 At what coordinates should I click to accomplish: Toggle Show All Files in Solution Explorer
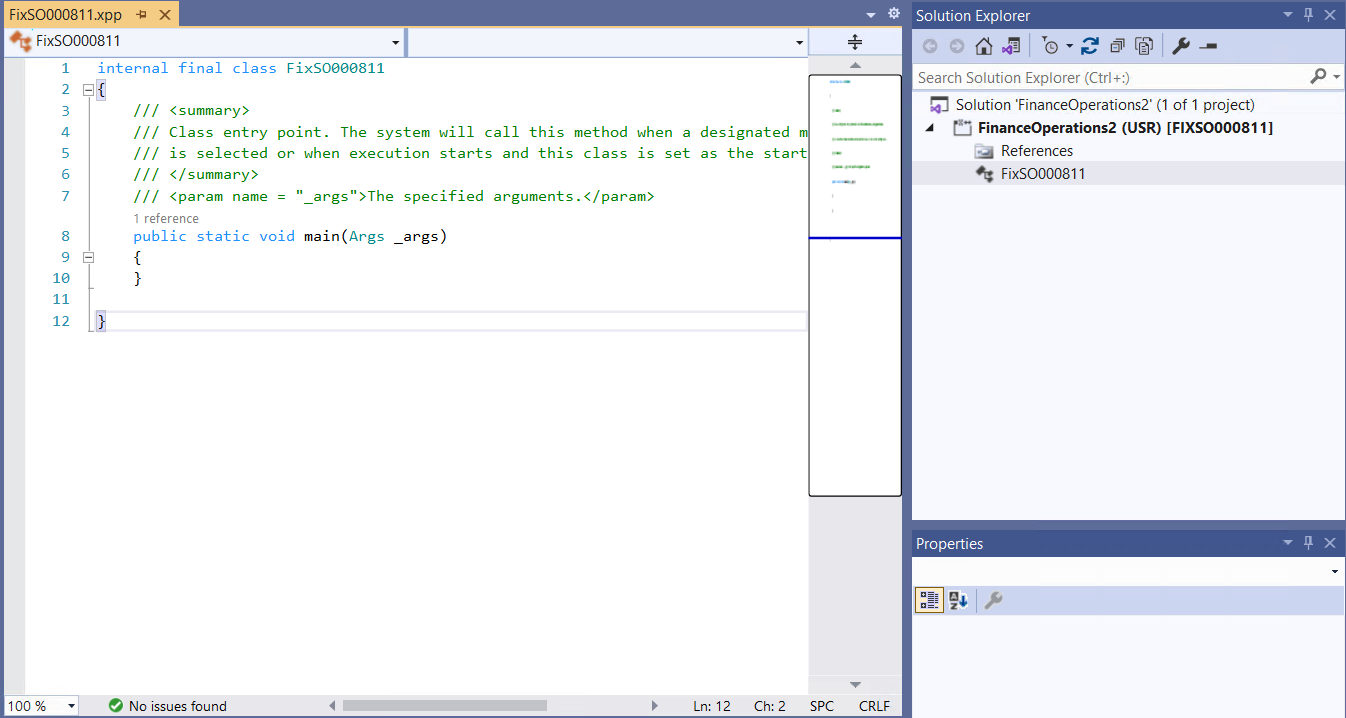click(1144, 46)
